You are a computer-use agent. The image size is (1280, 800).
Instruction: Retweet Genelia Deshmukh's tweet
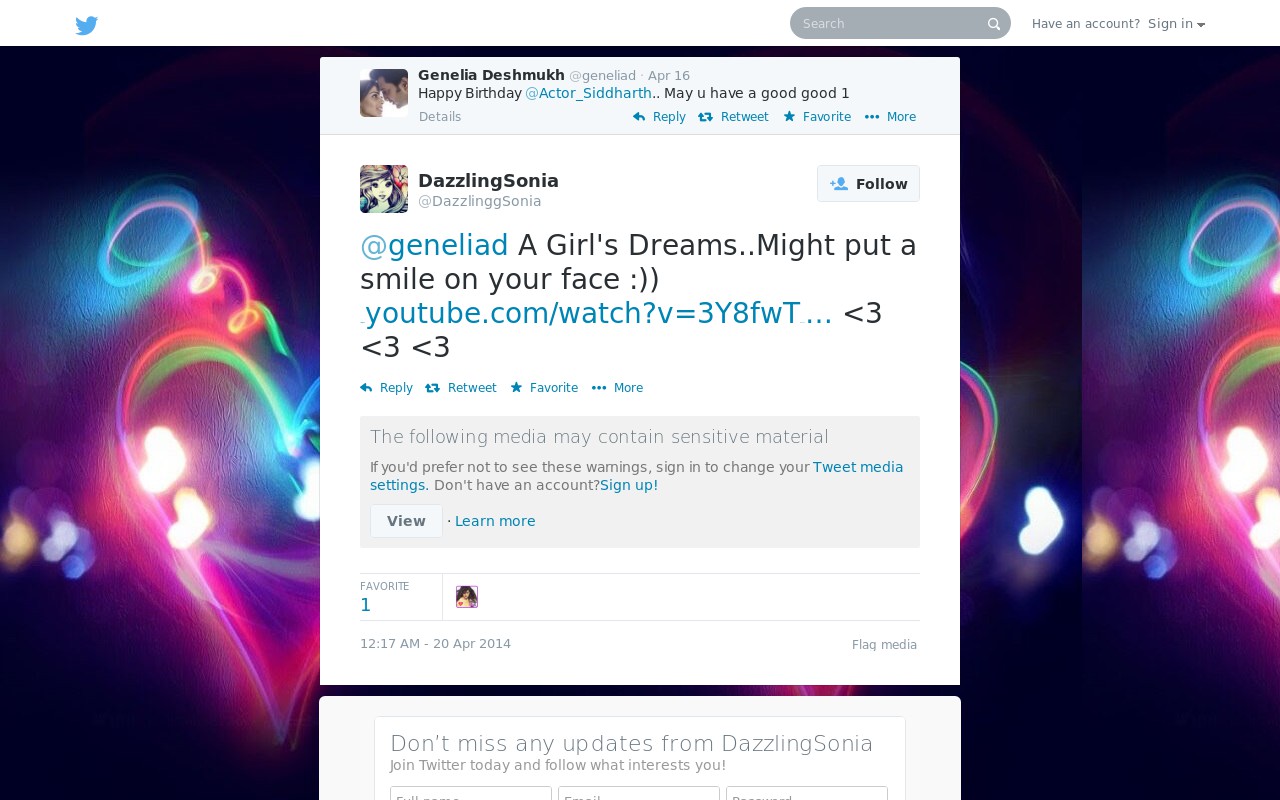coord(733,117)
